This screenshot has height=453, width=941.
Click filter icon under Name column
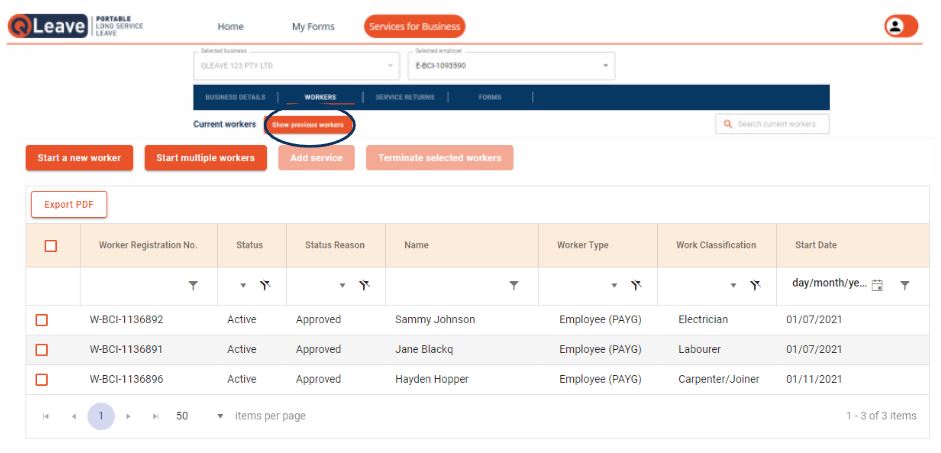(514, 286)
